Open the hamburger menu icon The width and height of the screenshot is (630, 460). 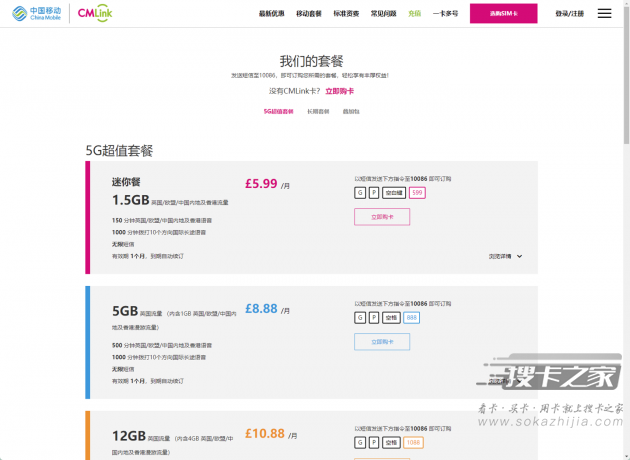click(x=604, y=13)
